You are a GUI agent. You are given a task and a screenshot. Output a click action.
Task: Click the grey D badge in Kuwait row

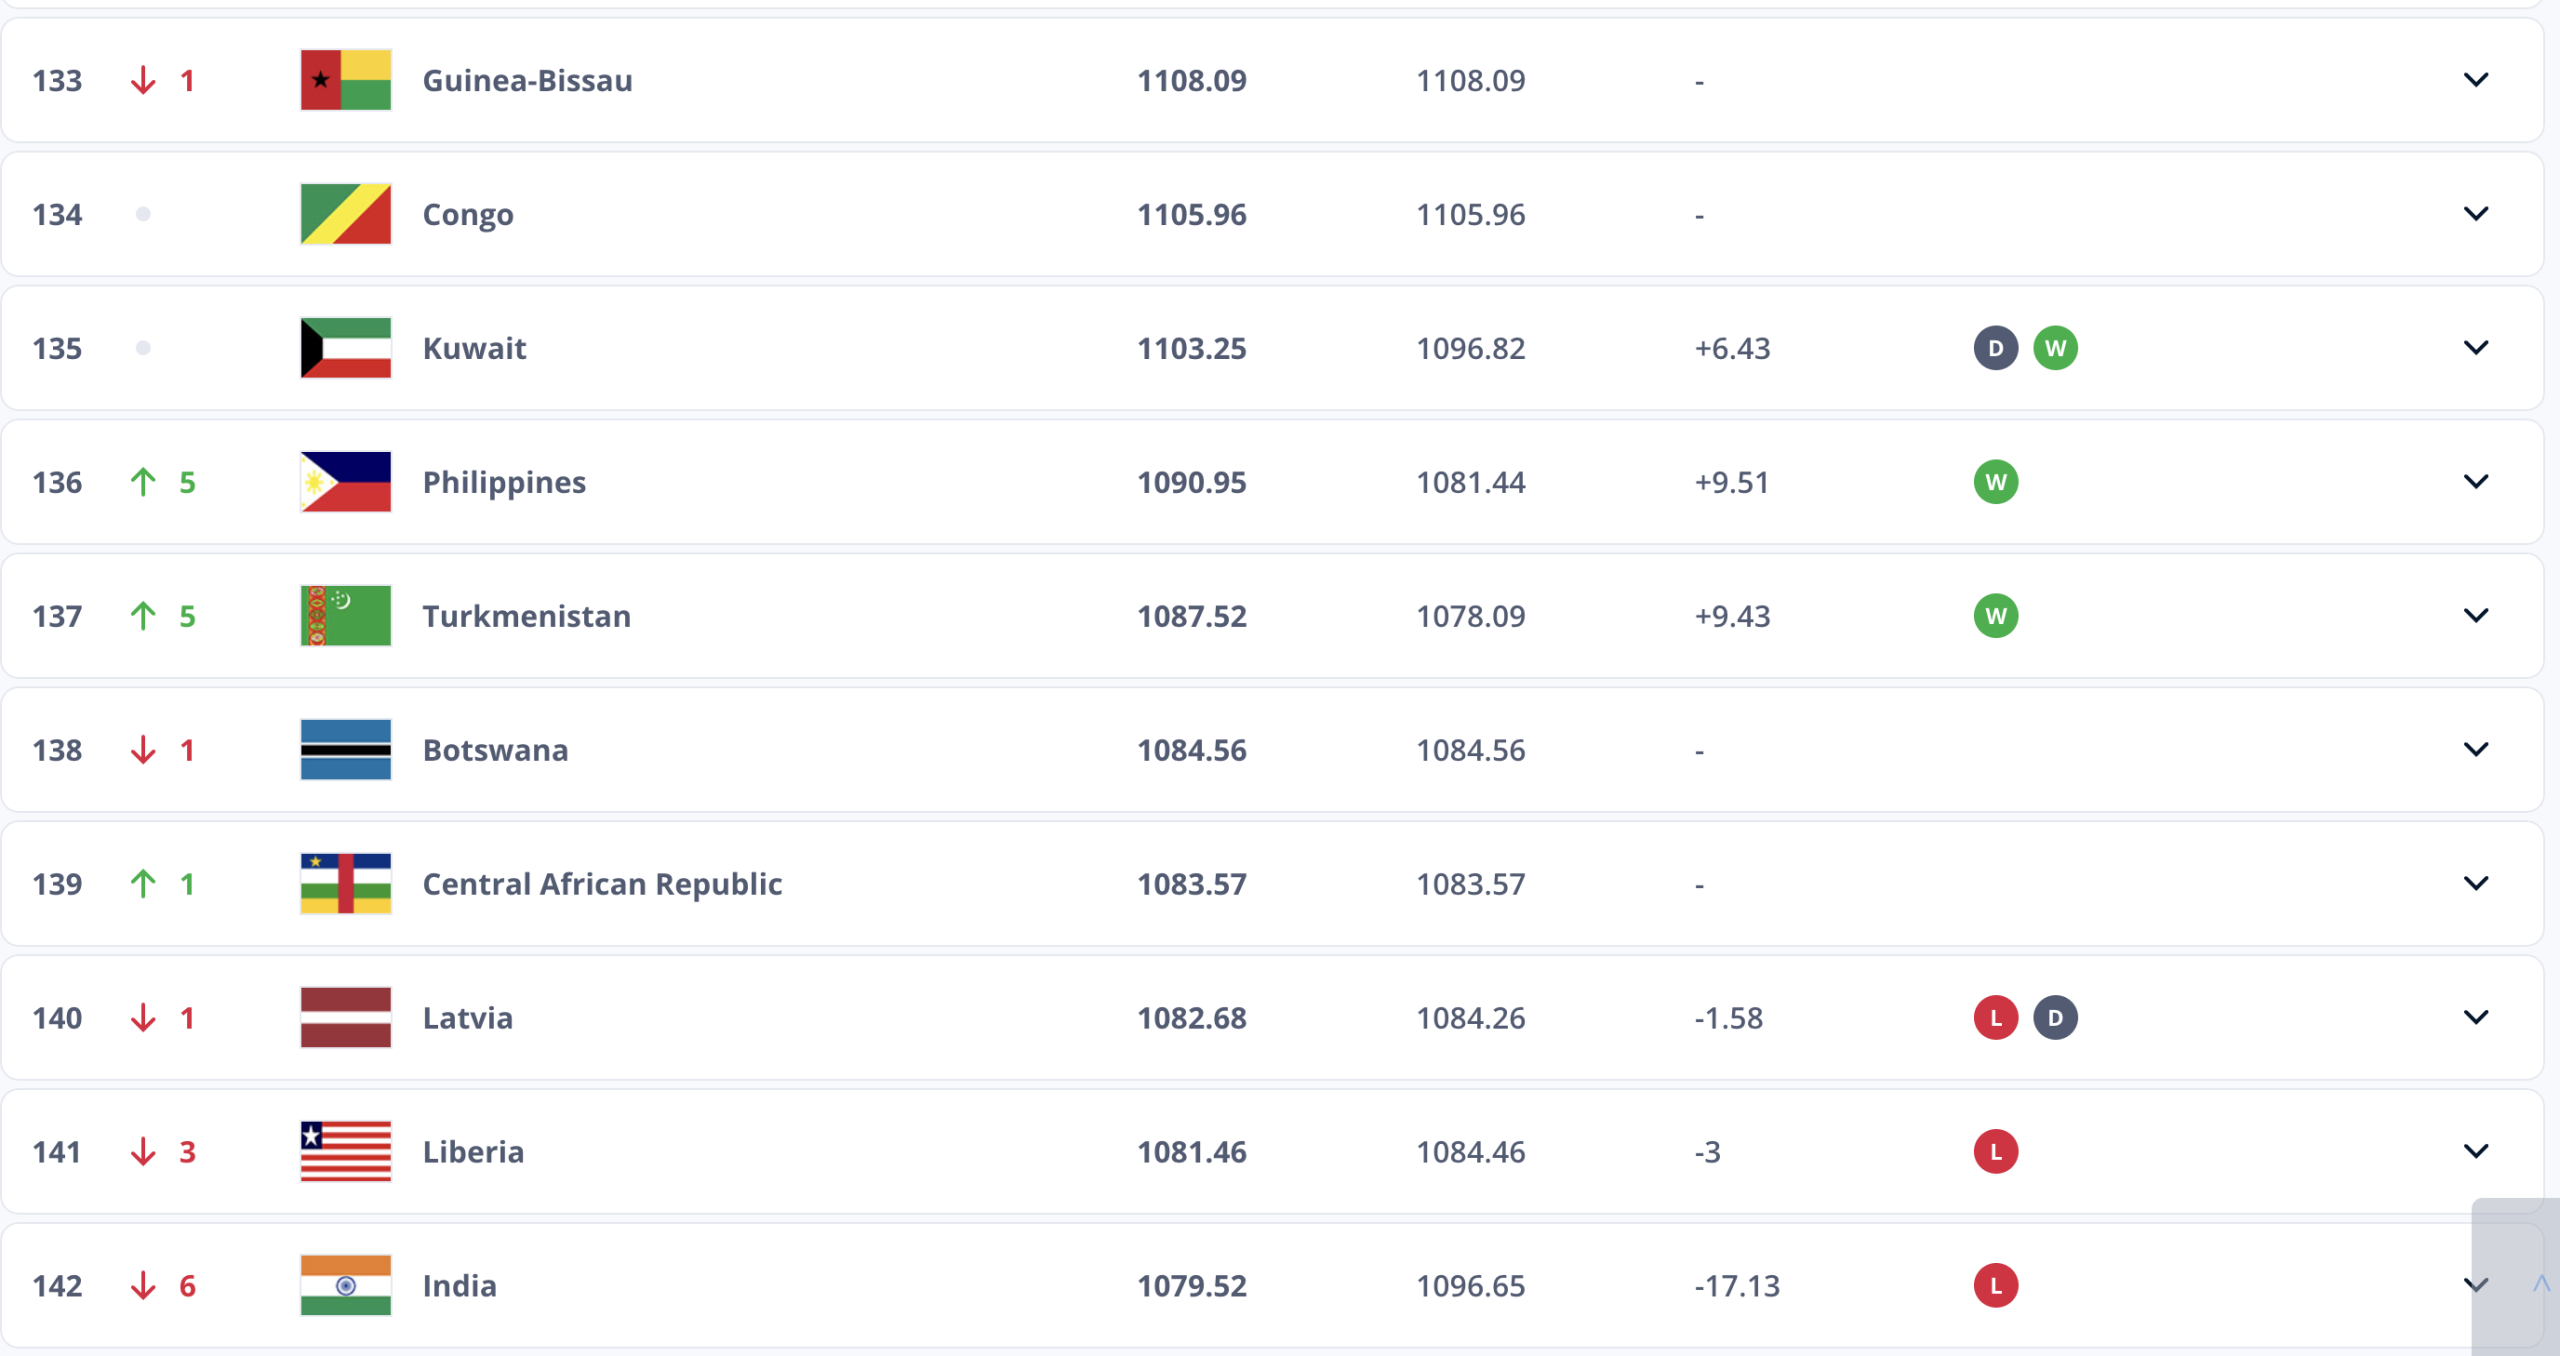[1995, 348]
